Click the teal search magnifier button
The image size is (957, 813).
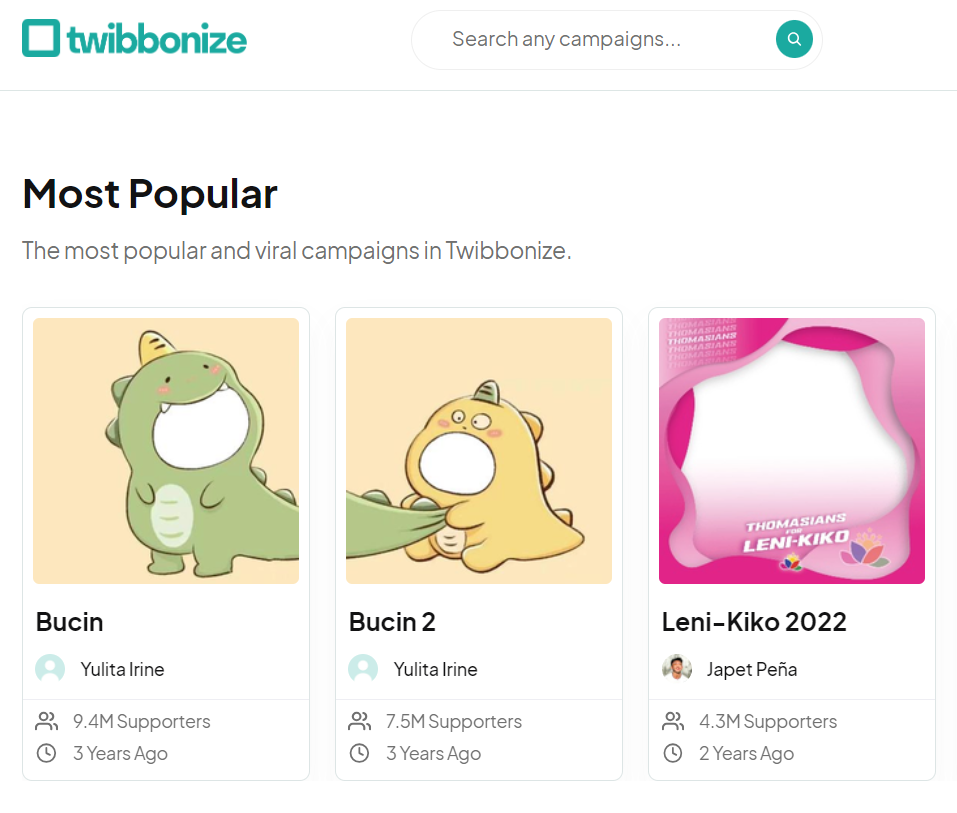click(794, 39)
